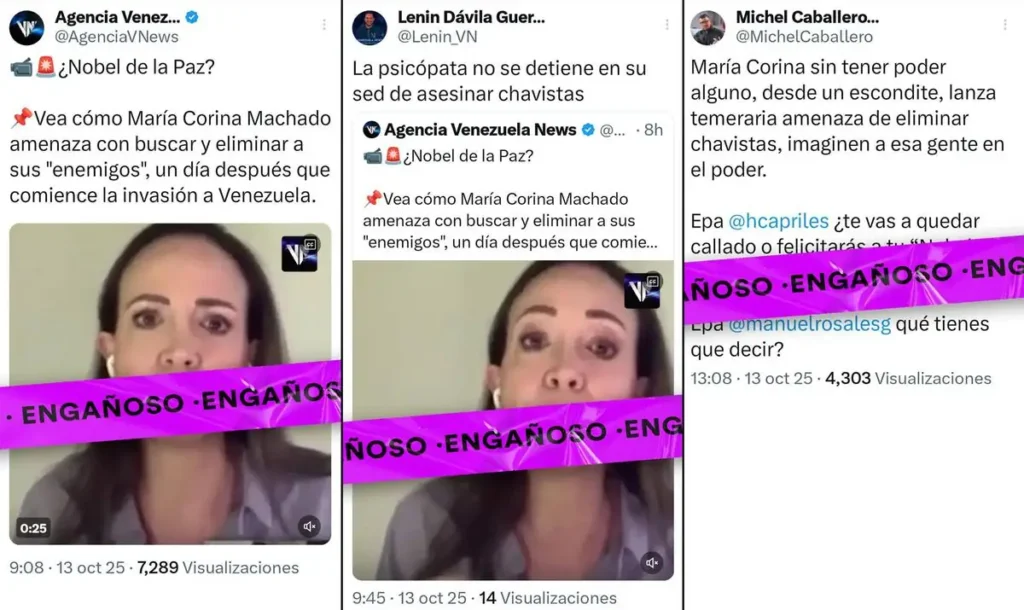Viewport: 1024px width, 610px height.
Task: Click verified badge in quoted Agencia Venezuela News
Action: 588,130
